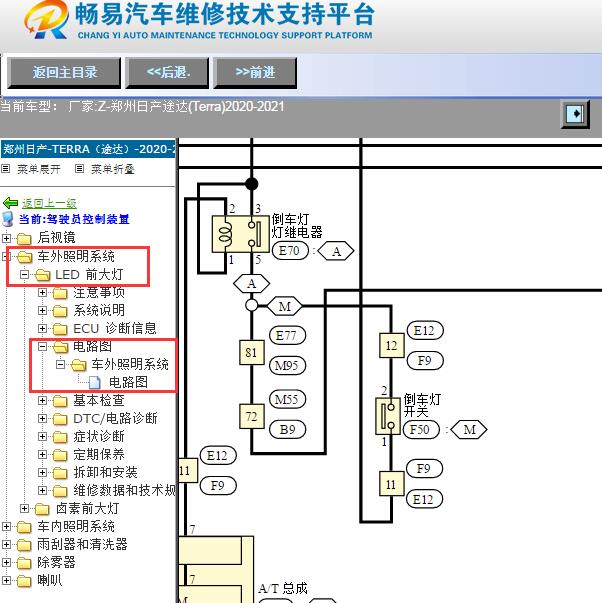Select the 除雾器 folder icon
The image size is (602, 603).
pyautogui.click(x=24, y=563)
